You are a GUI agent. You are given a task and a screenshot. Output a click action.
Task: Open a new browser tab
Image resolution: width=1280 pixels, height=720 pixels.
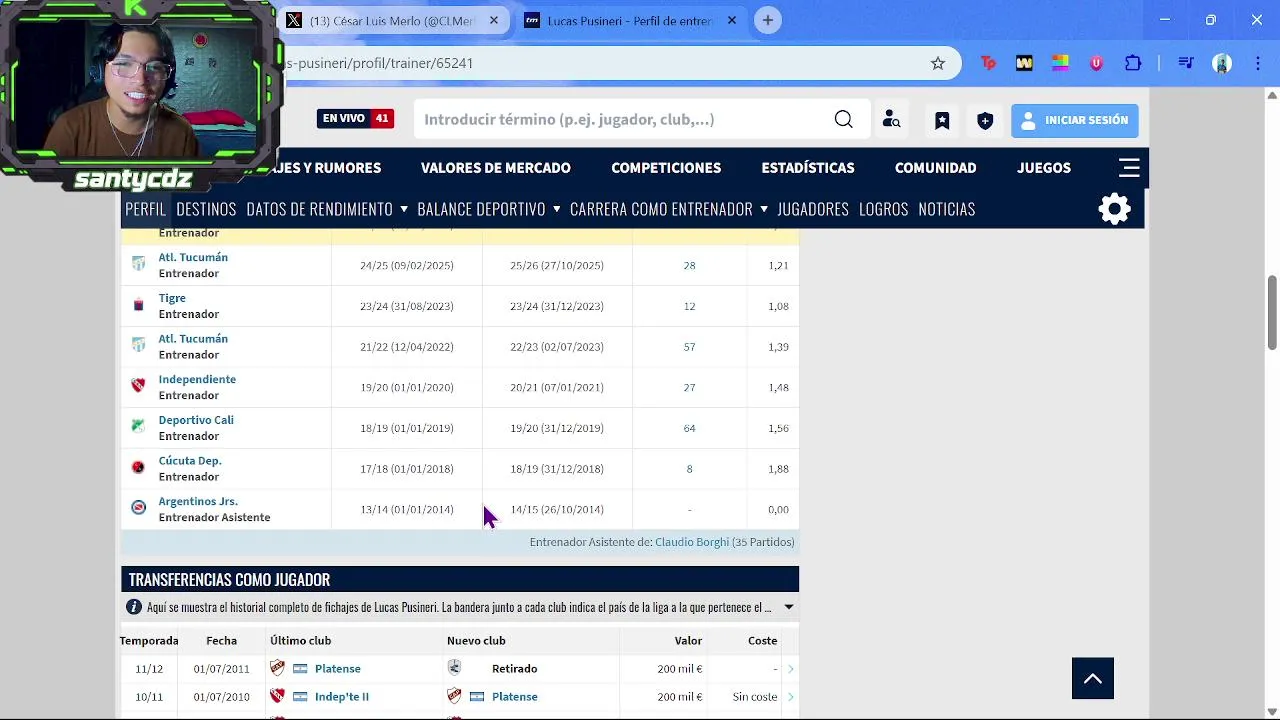(x=767, y=20)
